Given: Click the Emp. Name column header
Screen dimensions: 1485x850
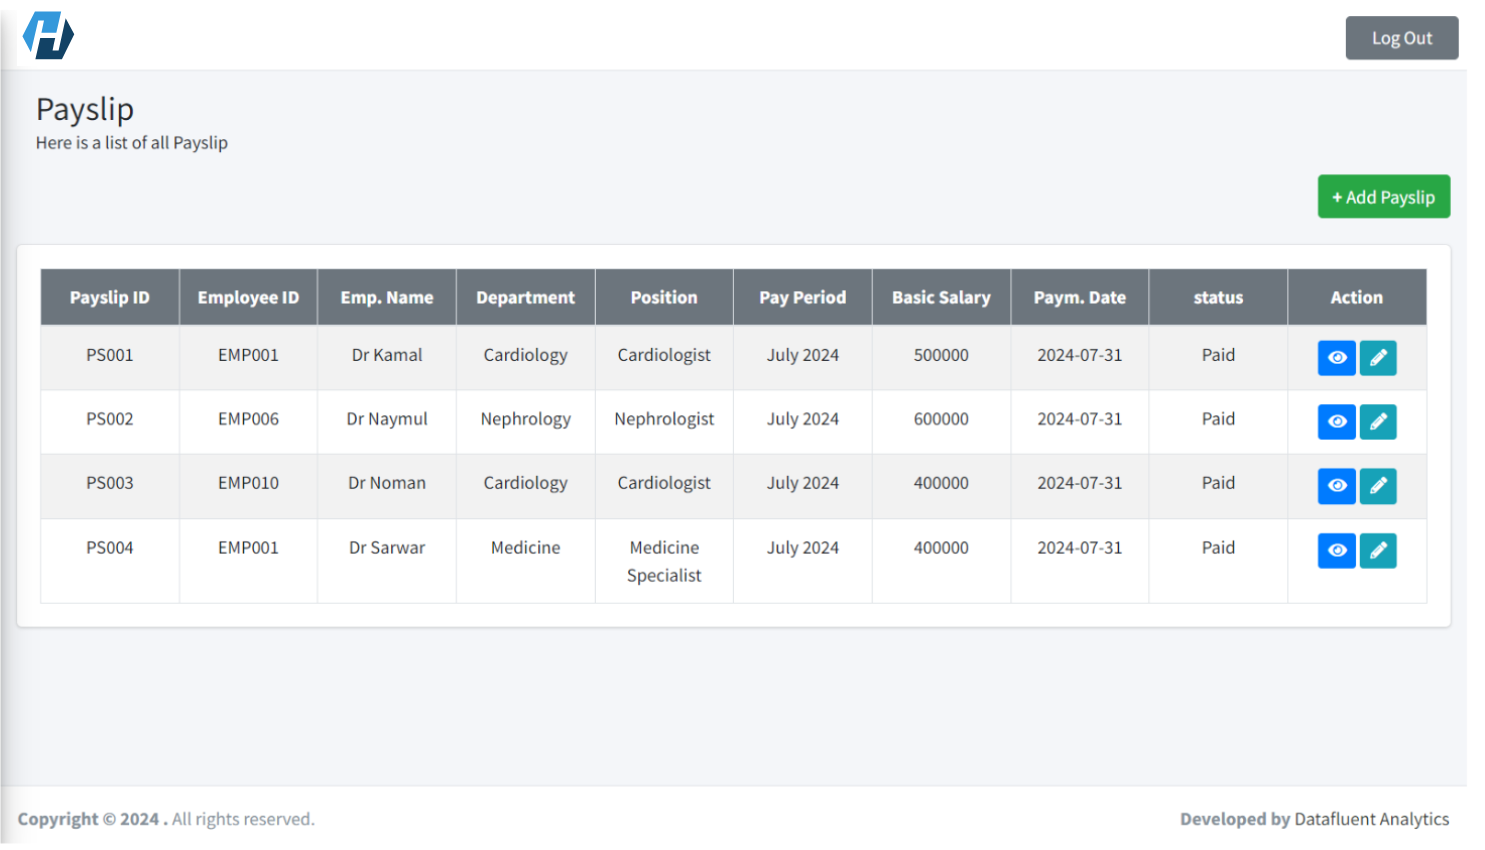Looking at the screenshot, I should point(387,297).
